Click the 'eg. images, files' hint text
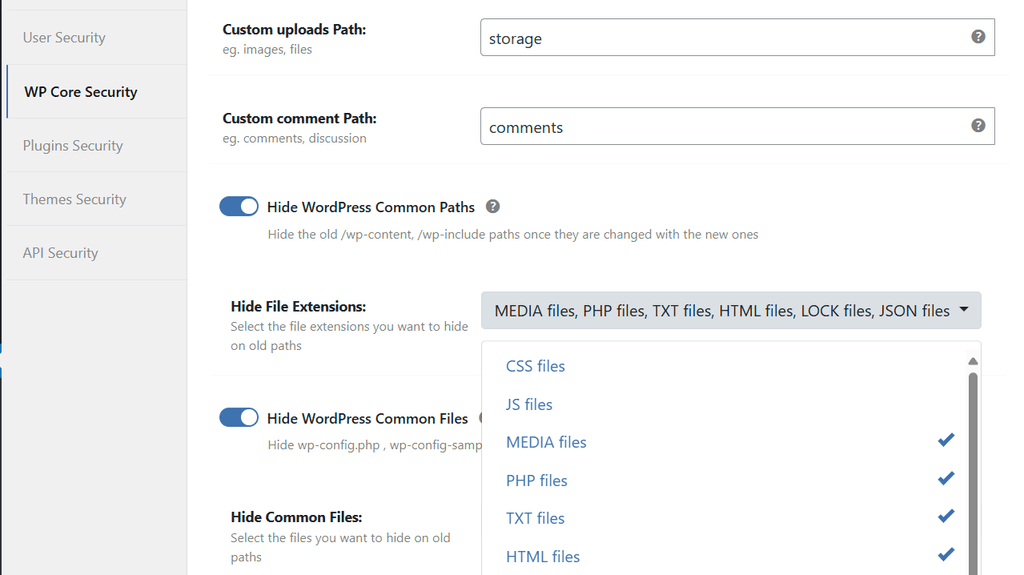 coord(267,50)
